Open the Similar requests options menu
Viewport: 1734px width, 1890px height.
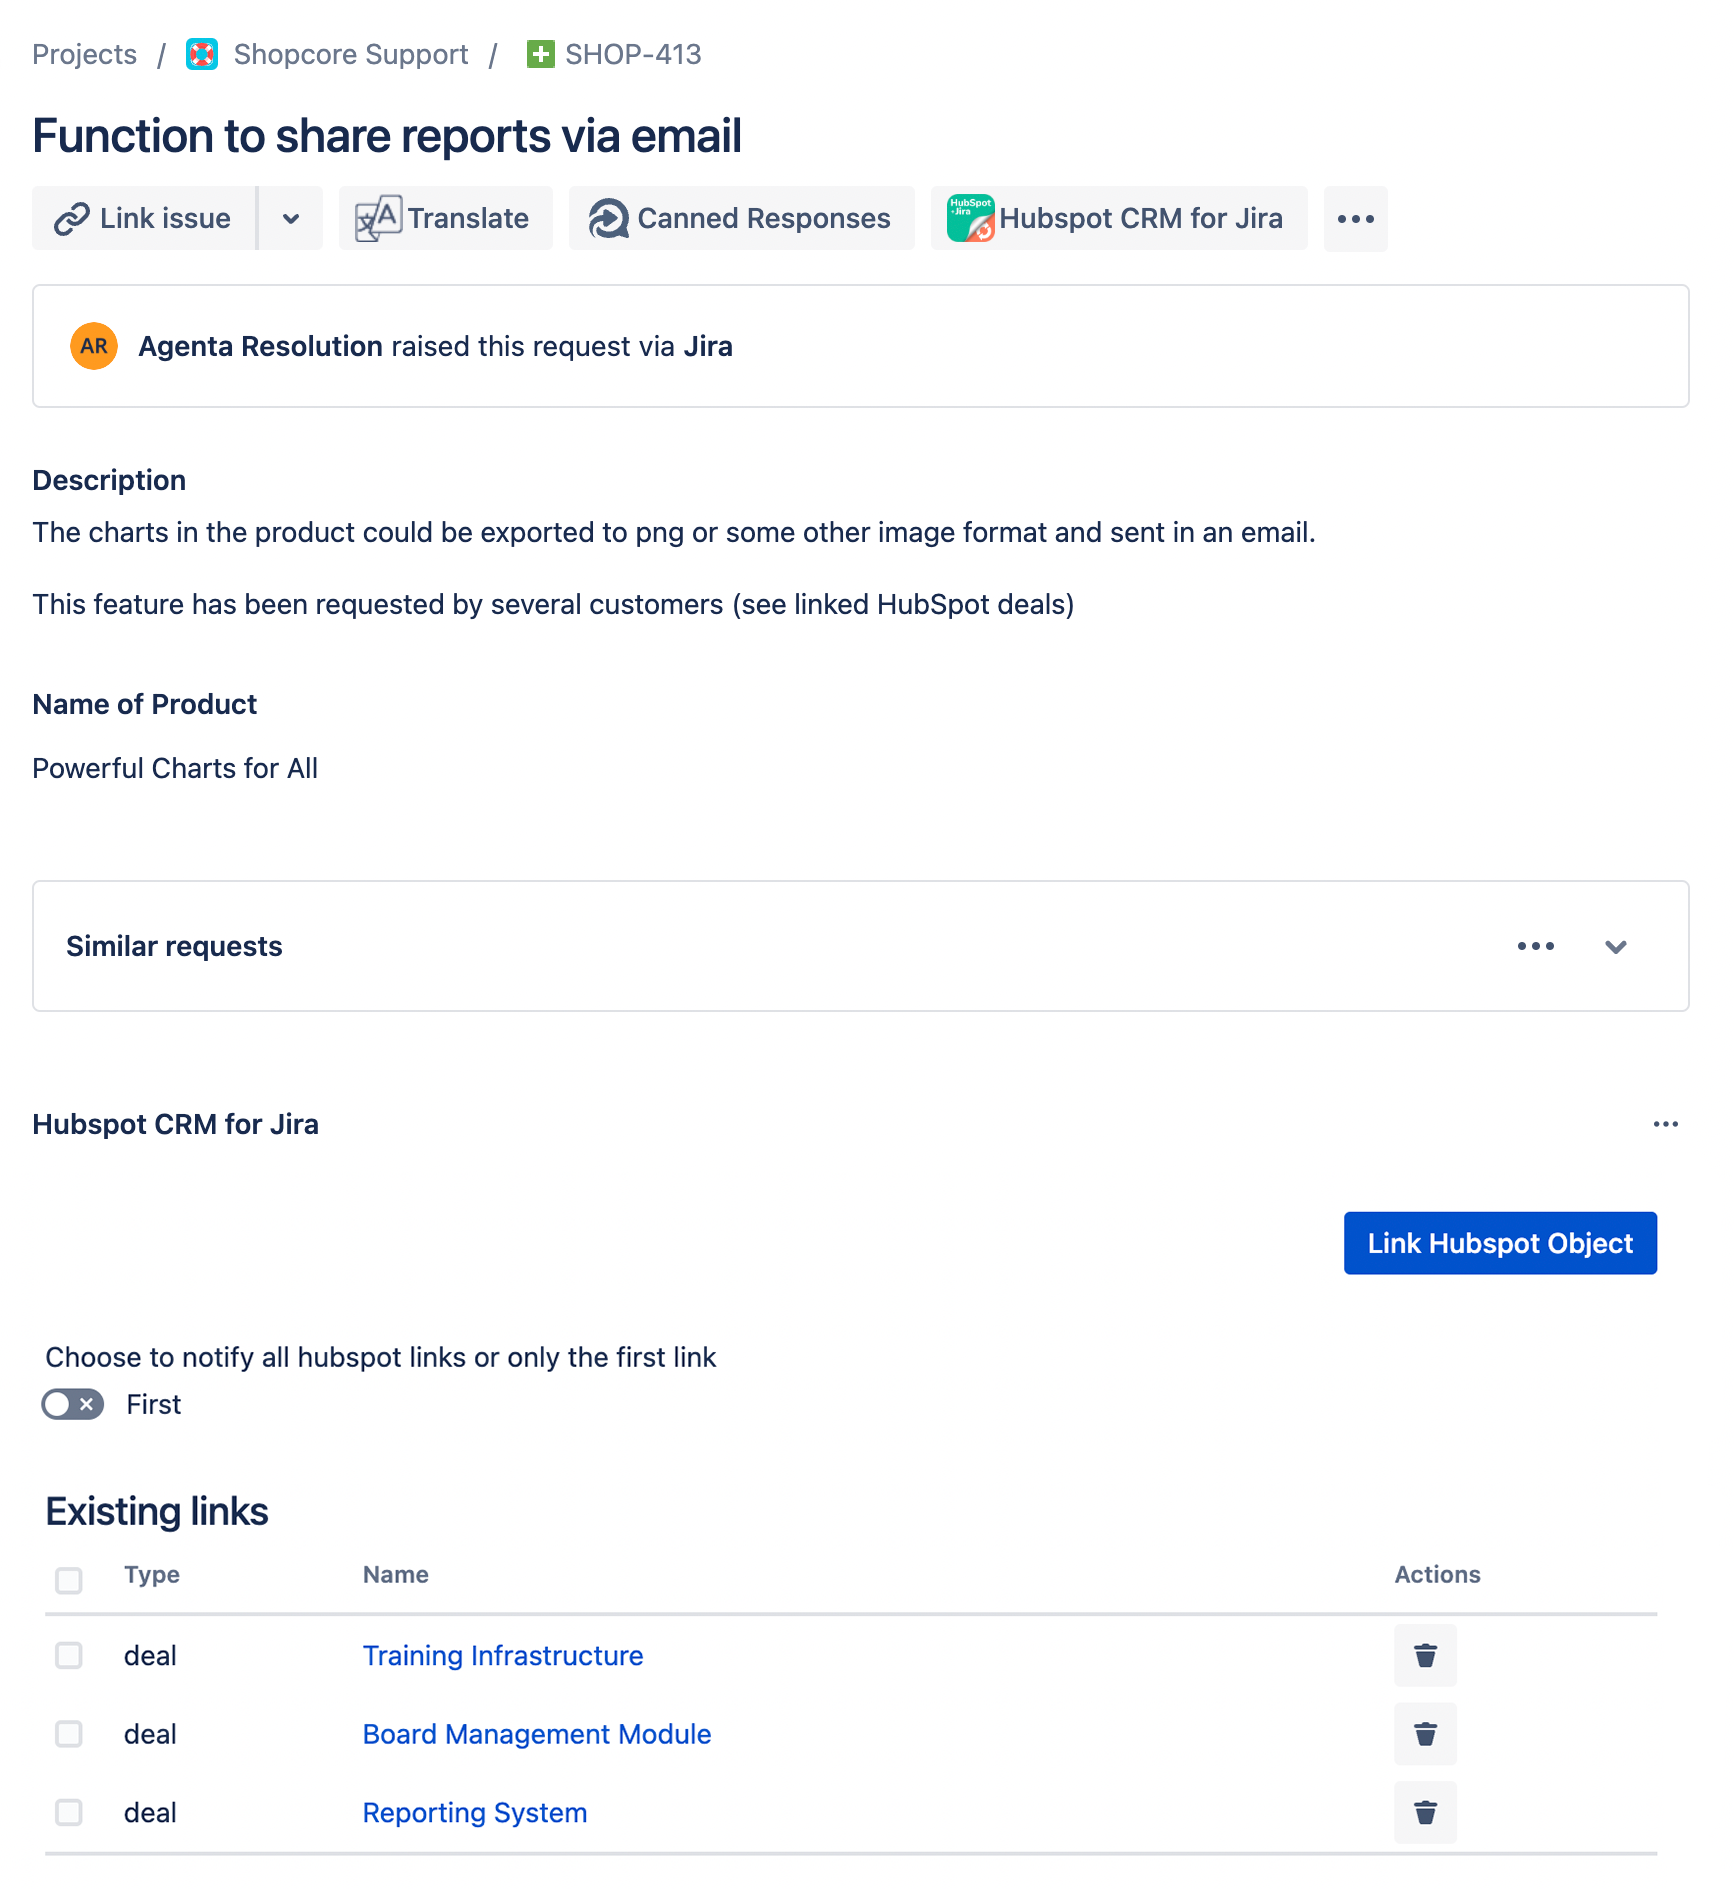tap(1535, 946)
